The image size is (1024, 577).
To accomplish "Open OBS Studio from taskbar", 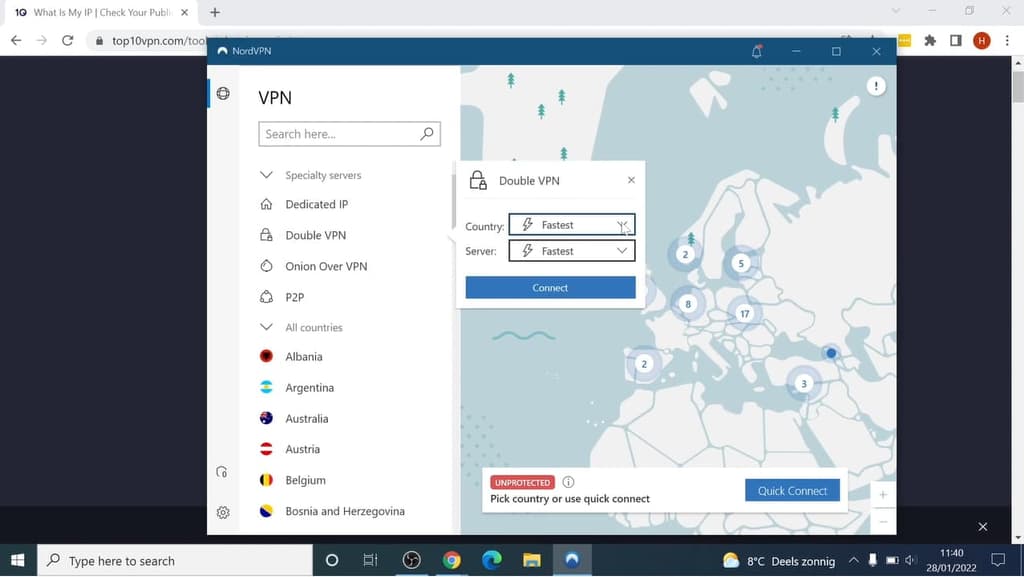I will click(411, 560).
